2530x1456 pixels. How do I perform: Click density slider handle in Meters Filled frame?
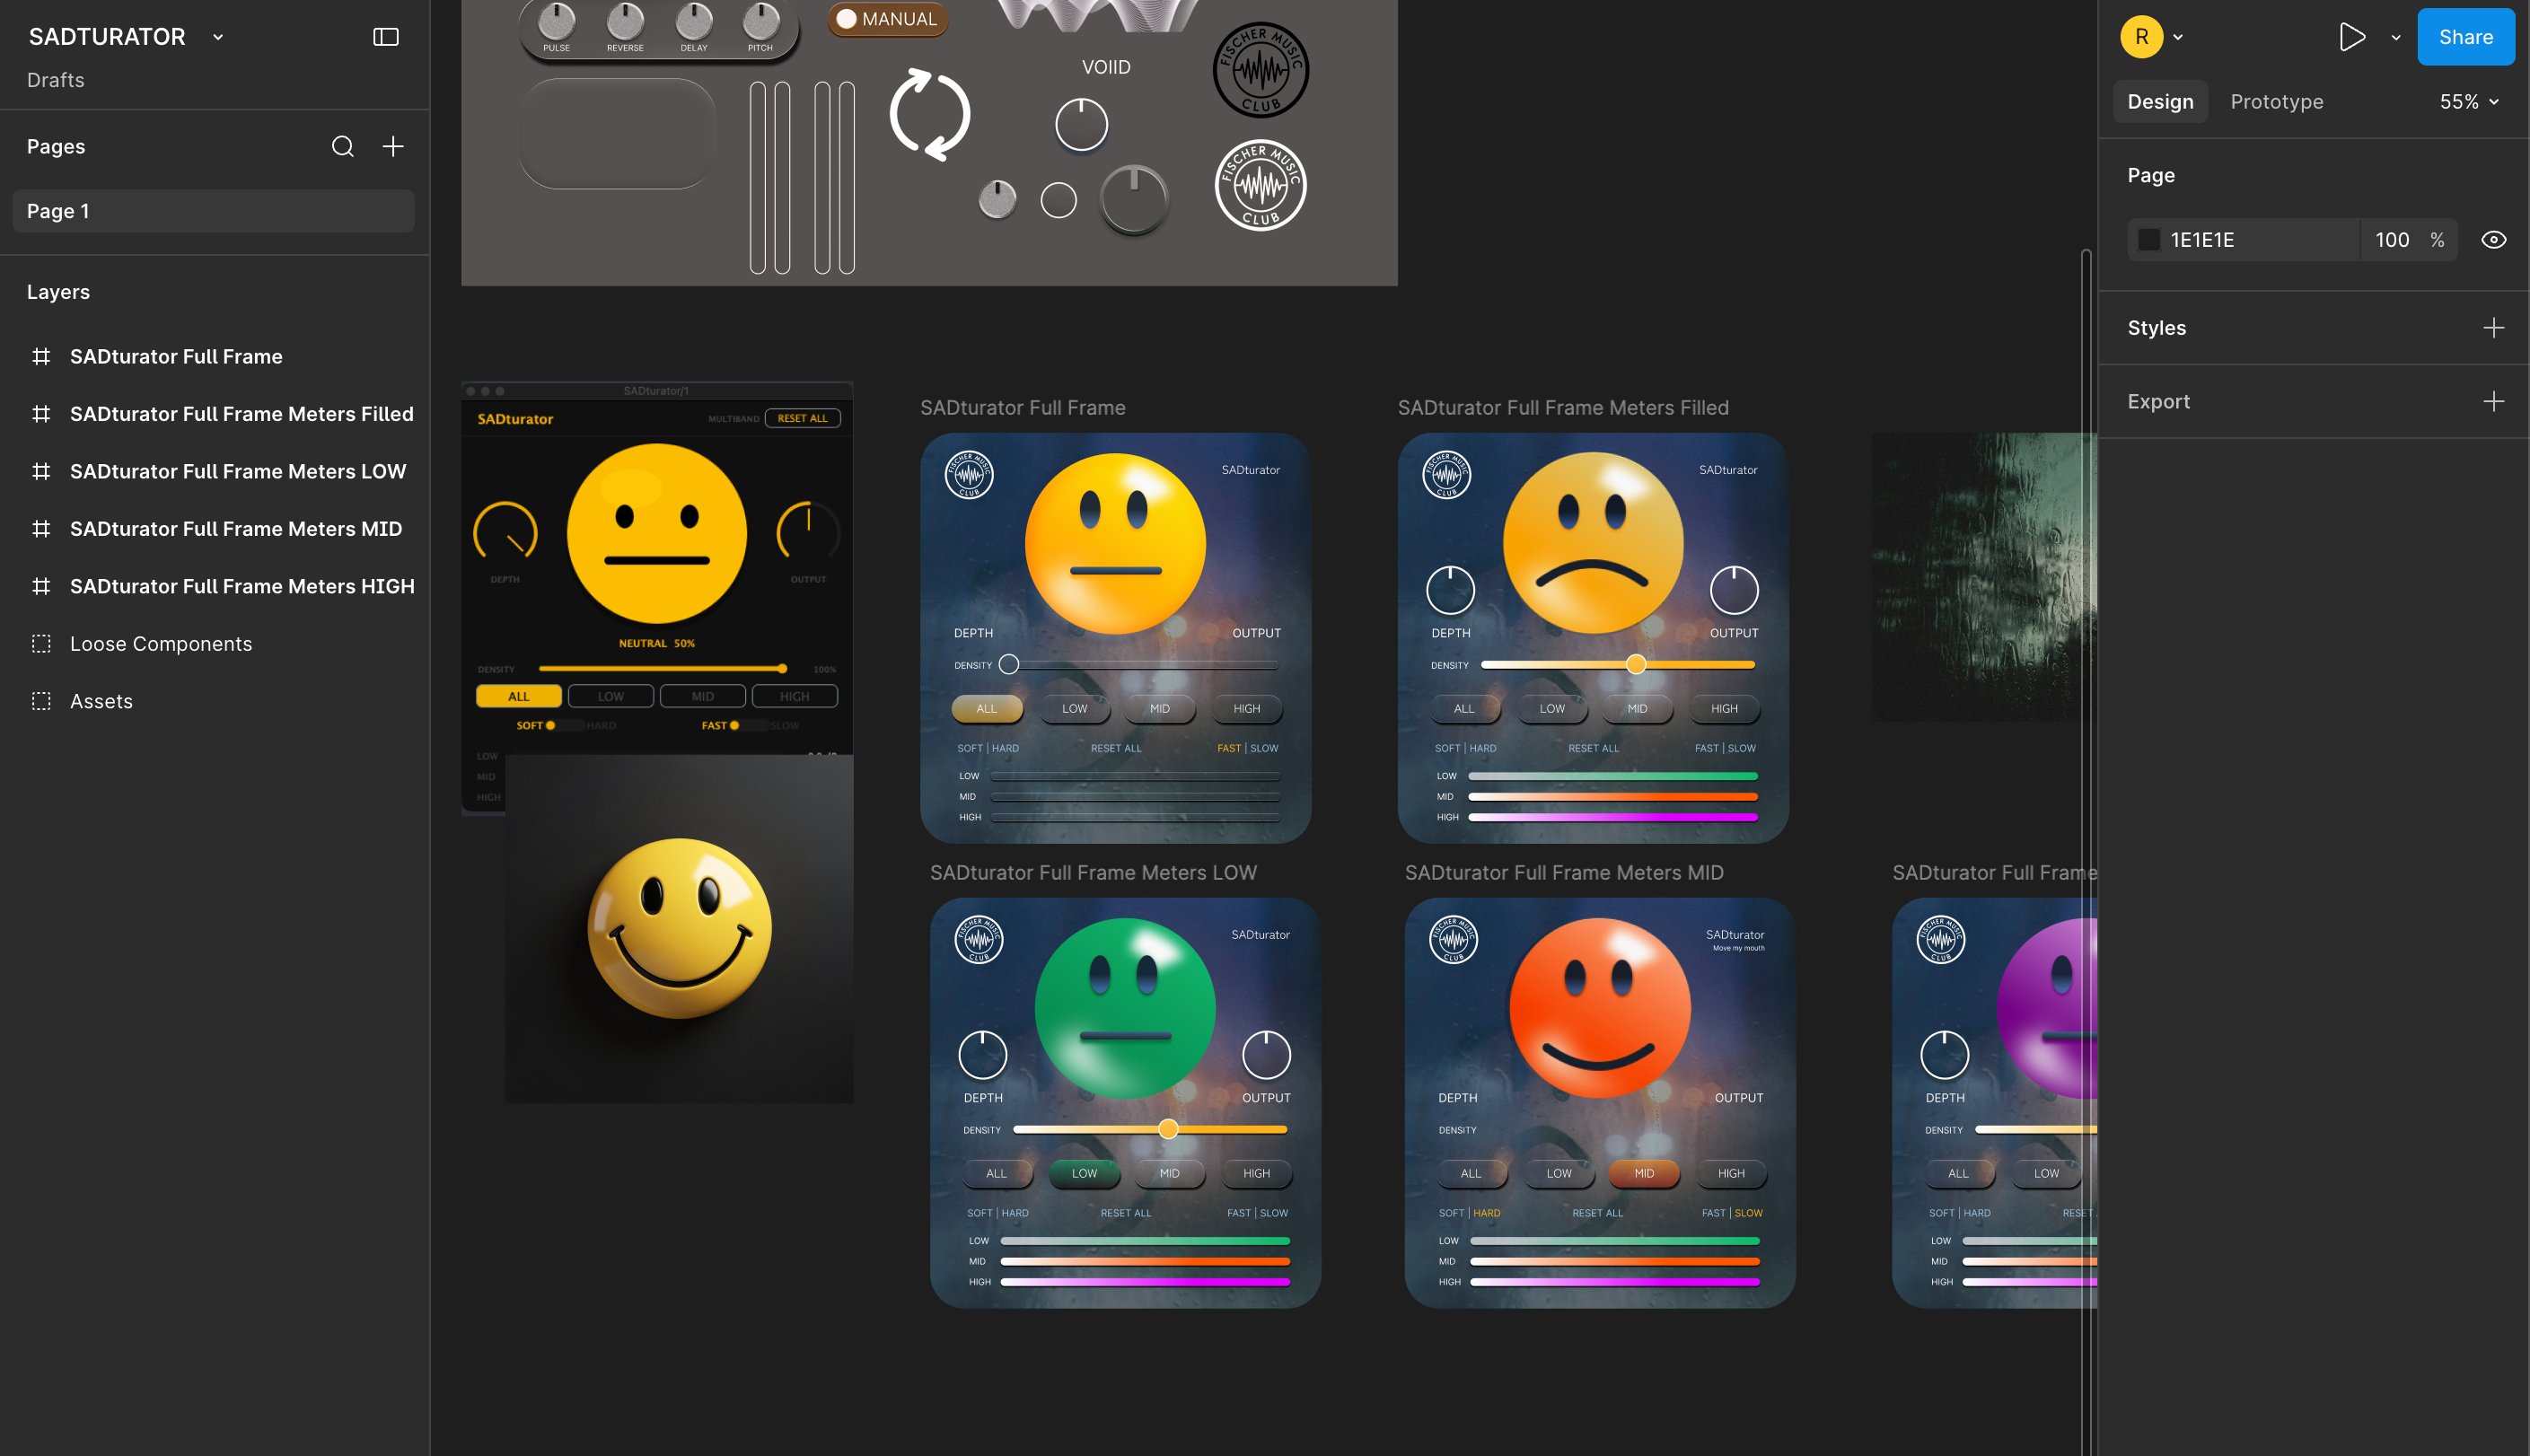tap(1635, 665)
